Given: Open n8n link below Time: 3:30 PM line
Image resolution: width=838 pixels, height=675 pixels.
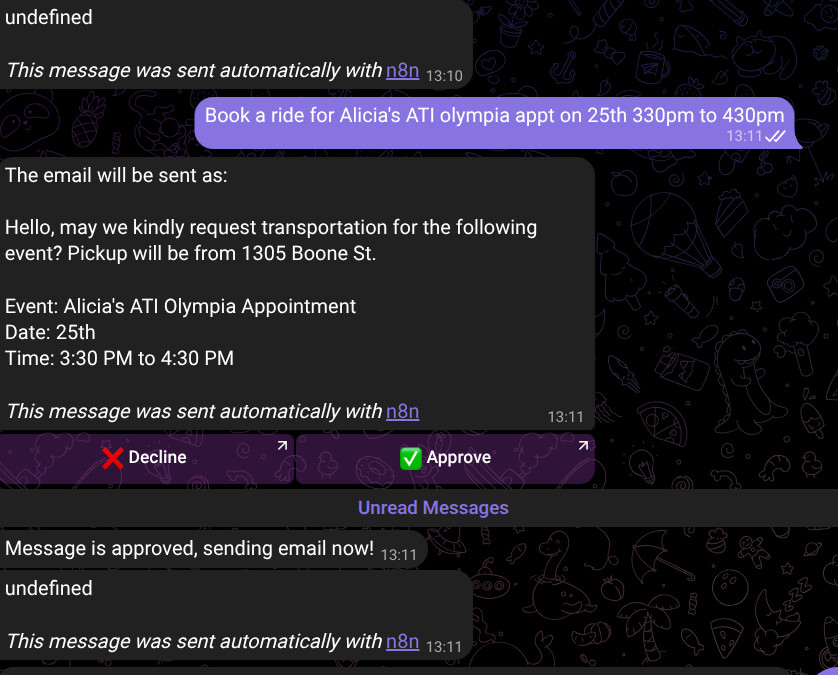Looking at the screenshot, I should point(402,411).
